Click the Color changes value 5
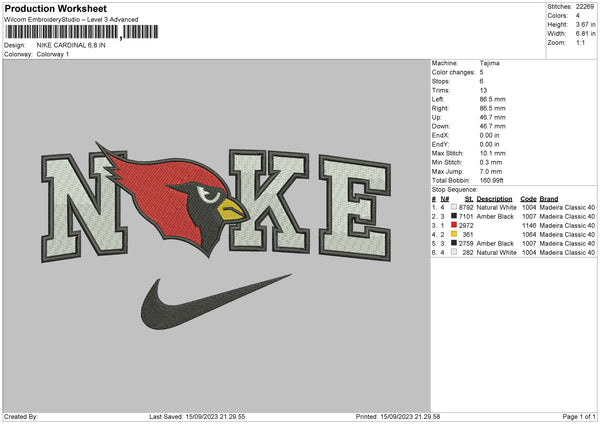This screenshot has width=600, height=424. [481, 72]
